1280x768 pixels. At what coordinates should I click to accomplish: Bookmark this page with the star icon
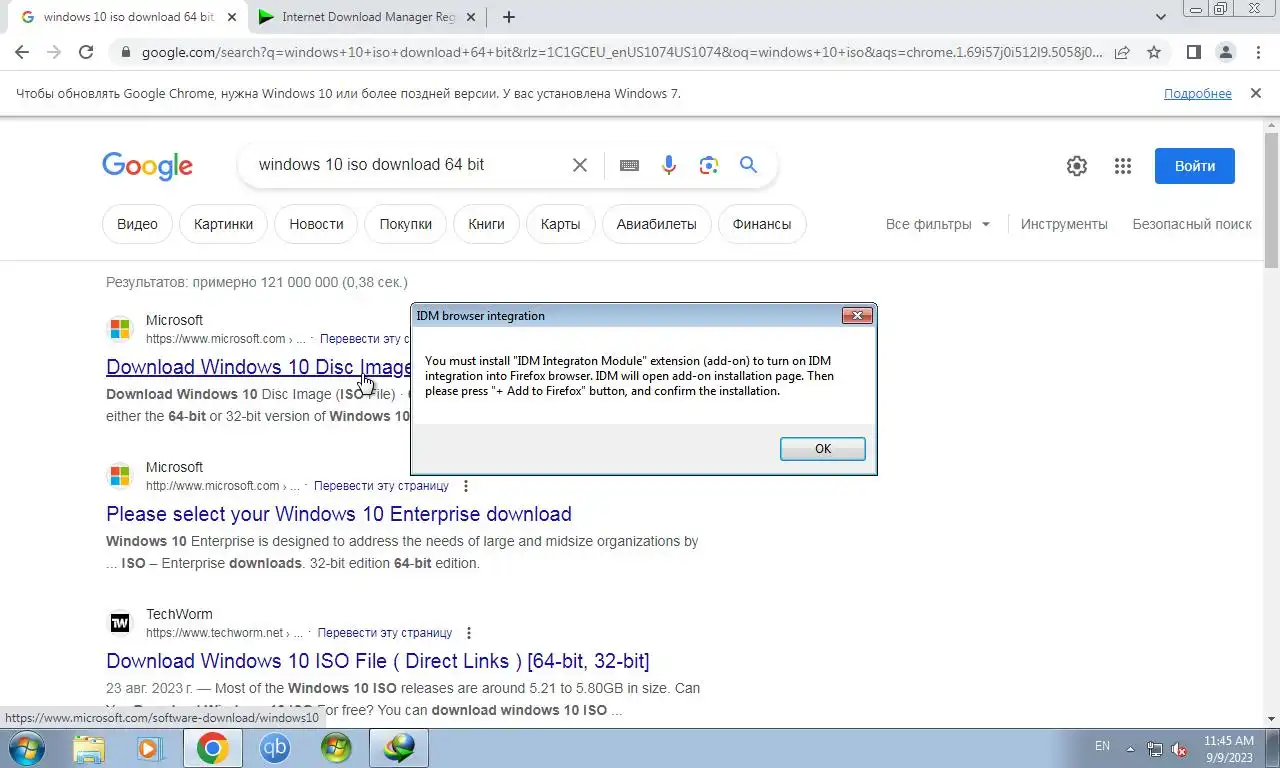(1154, 52)
